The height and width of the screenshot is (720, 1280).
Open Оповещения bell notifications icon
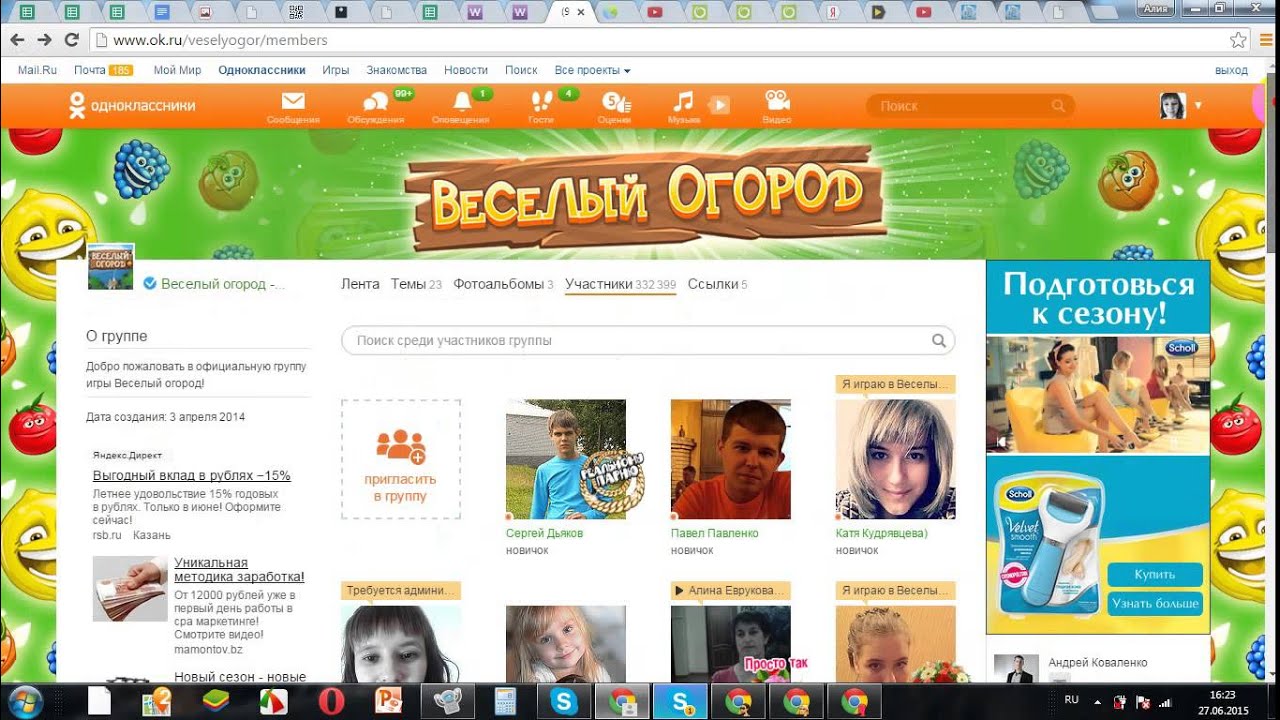461,102
